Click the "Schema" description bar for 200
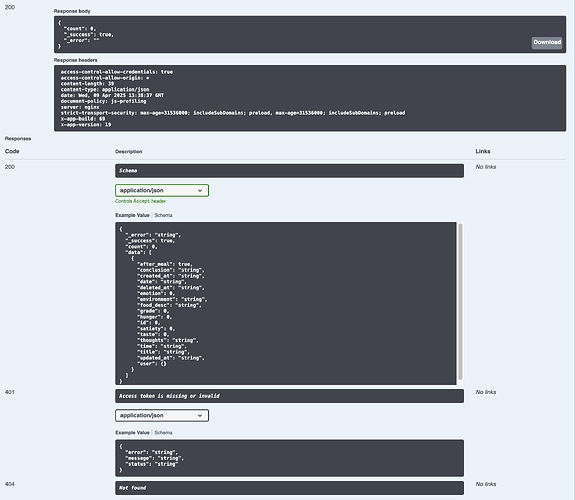This screenshot has height=500, width=575. tap(289, 171)
